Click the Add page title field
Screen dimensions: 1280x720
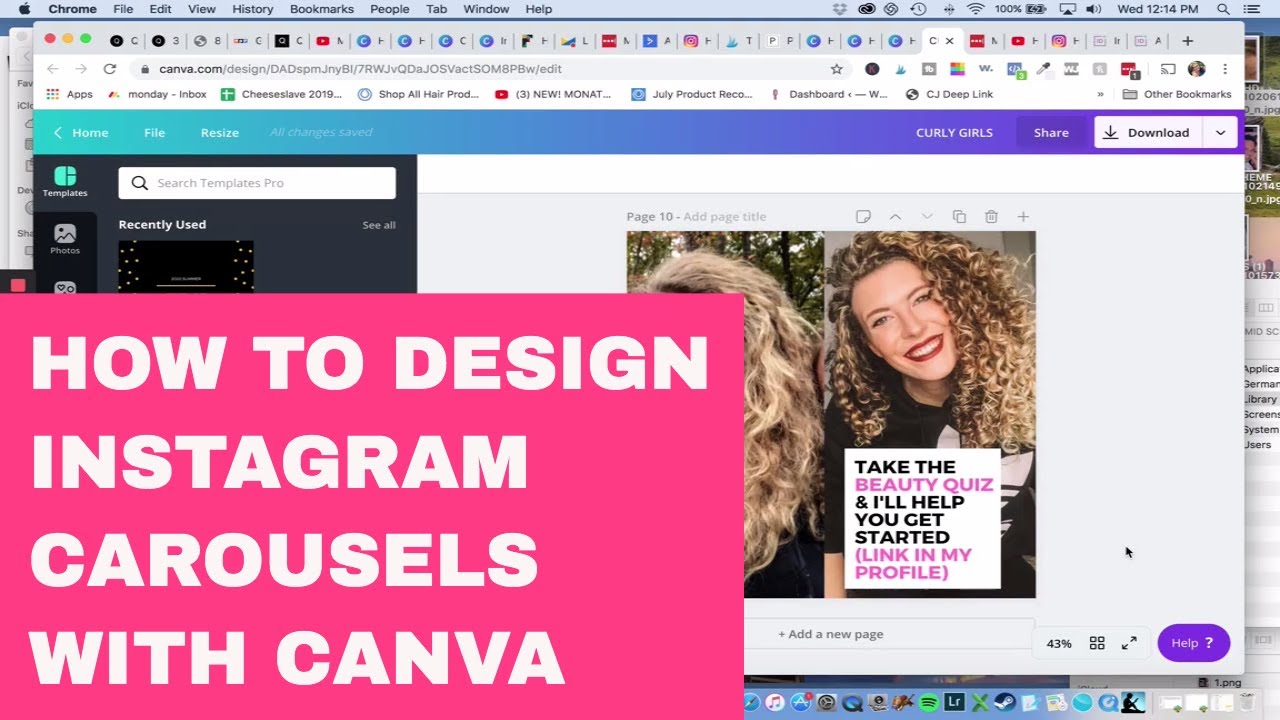click(725, 216)
